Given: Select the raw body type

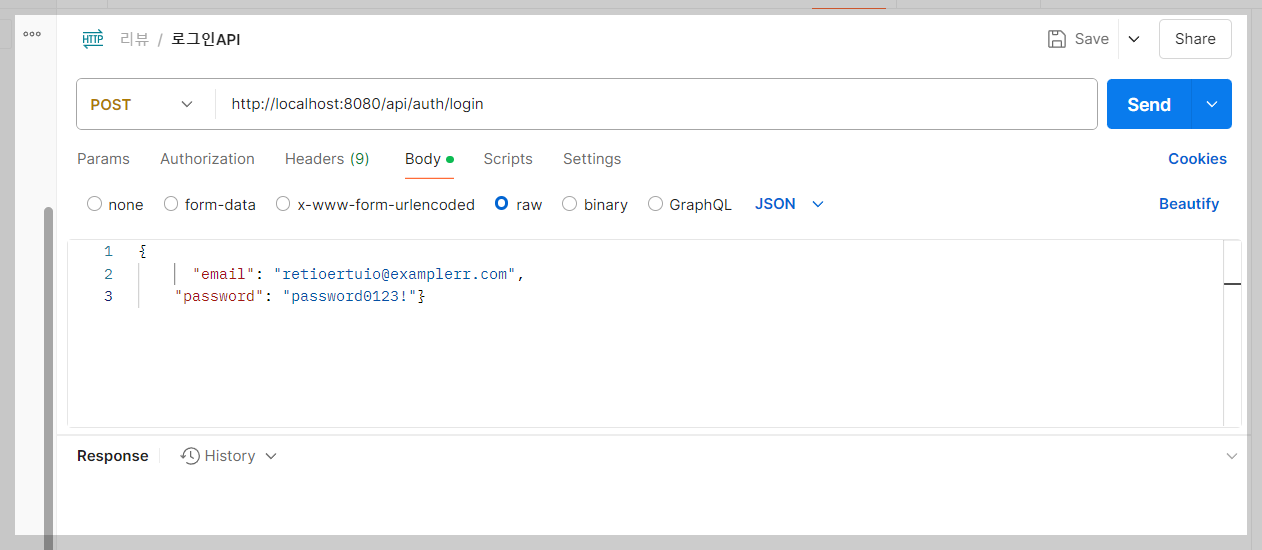Looking at the screenshot, I should (x=502, y=204).
